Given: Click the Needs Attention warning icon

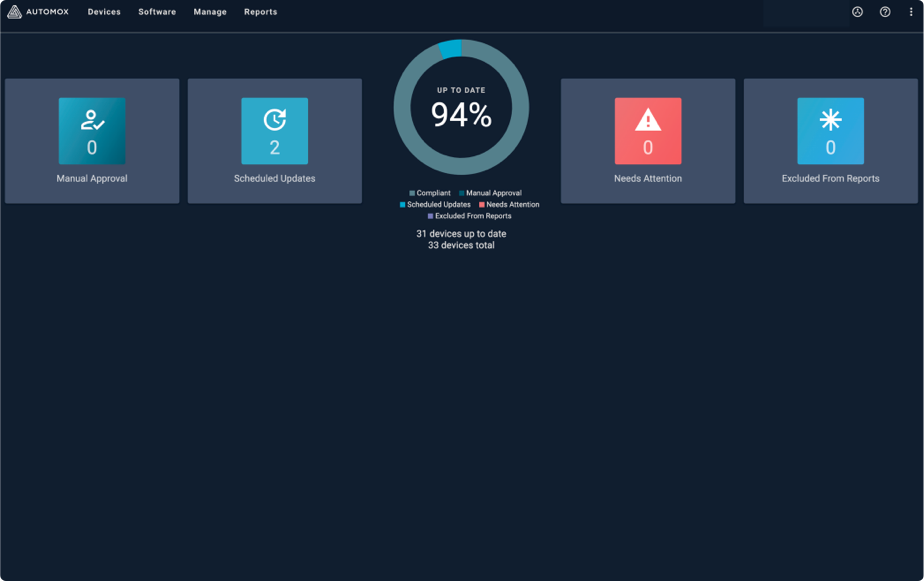Looking at the screenshot, I should pyautogui.click(x=647, y=120).
